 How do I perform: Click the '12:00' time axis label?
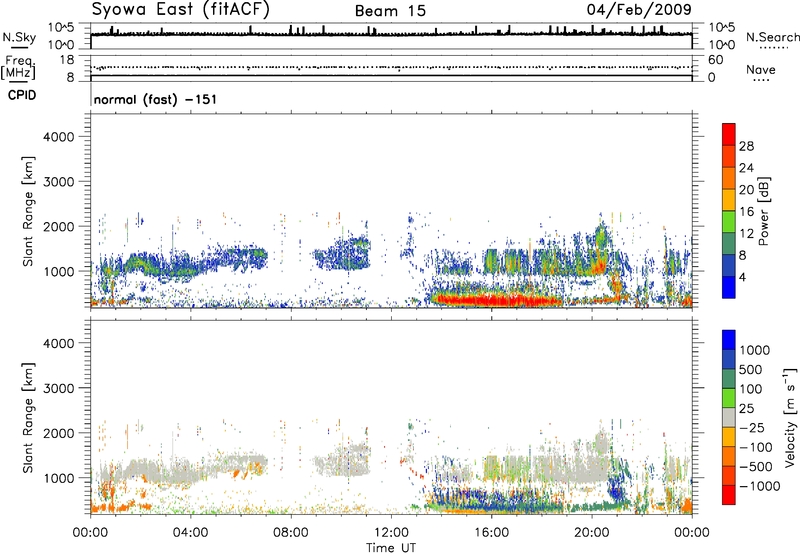coord(391,533)
